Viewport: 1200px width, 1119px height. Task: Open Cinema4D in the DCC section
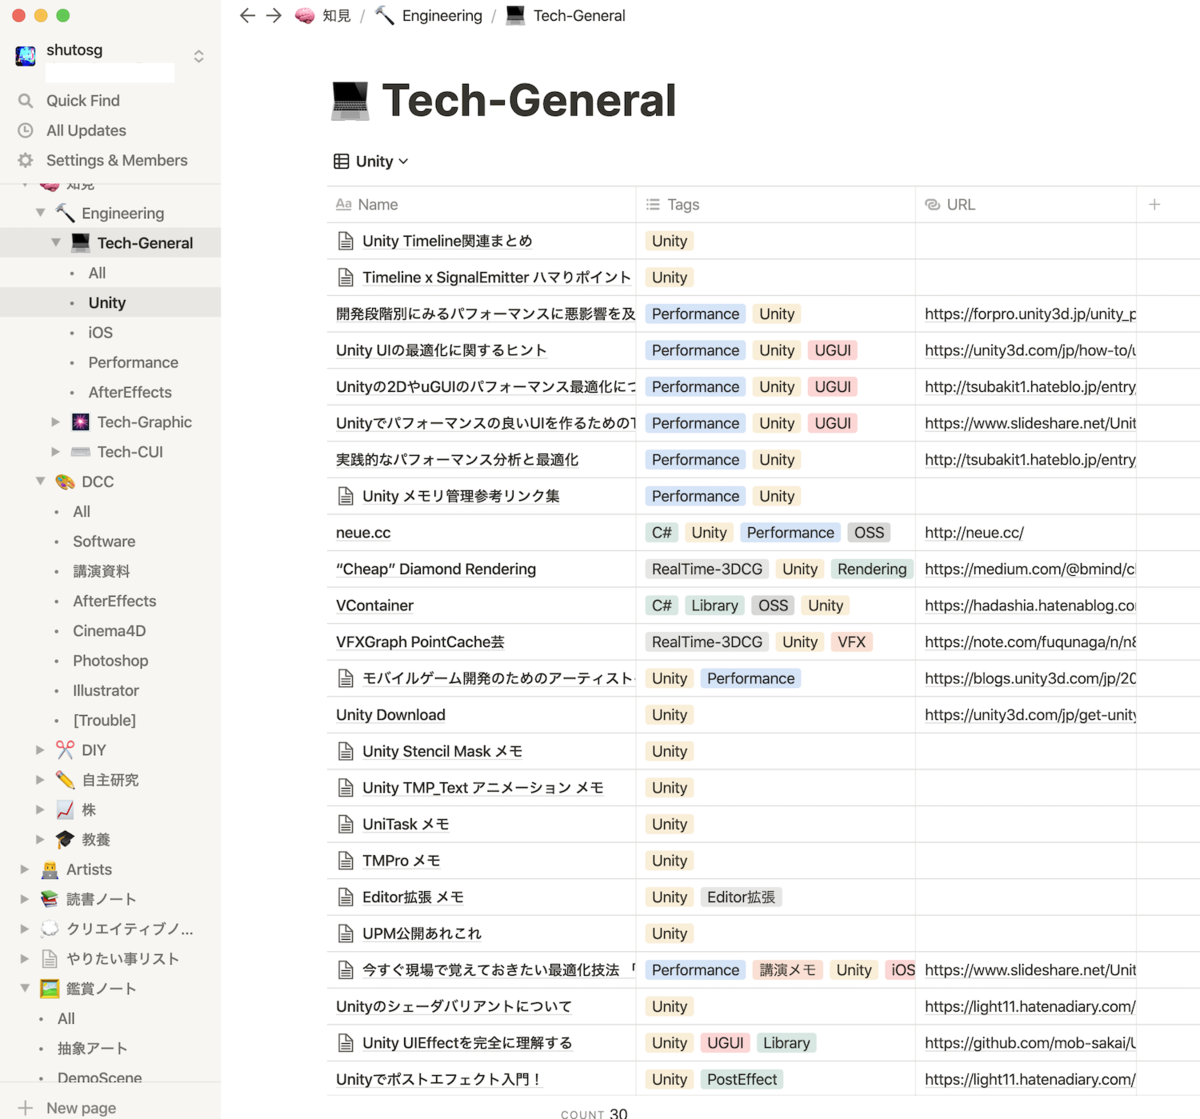coord(110,631)
